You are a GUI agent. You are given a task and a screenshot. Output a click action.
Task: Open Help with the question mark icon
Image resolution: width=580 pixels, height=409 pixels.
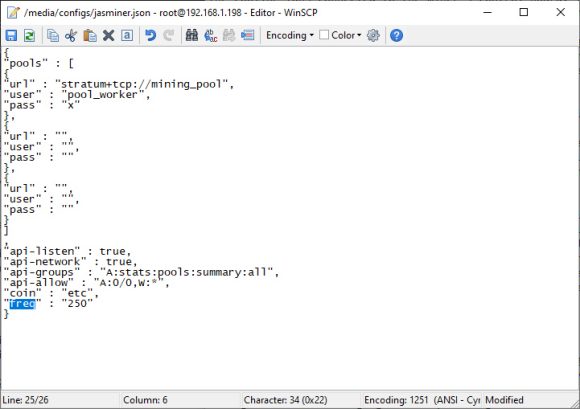[x=397, y=36]
